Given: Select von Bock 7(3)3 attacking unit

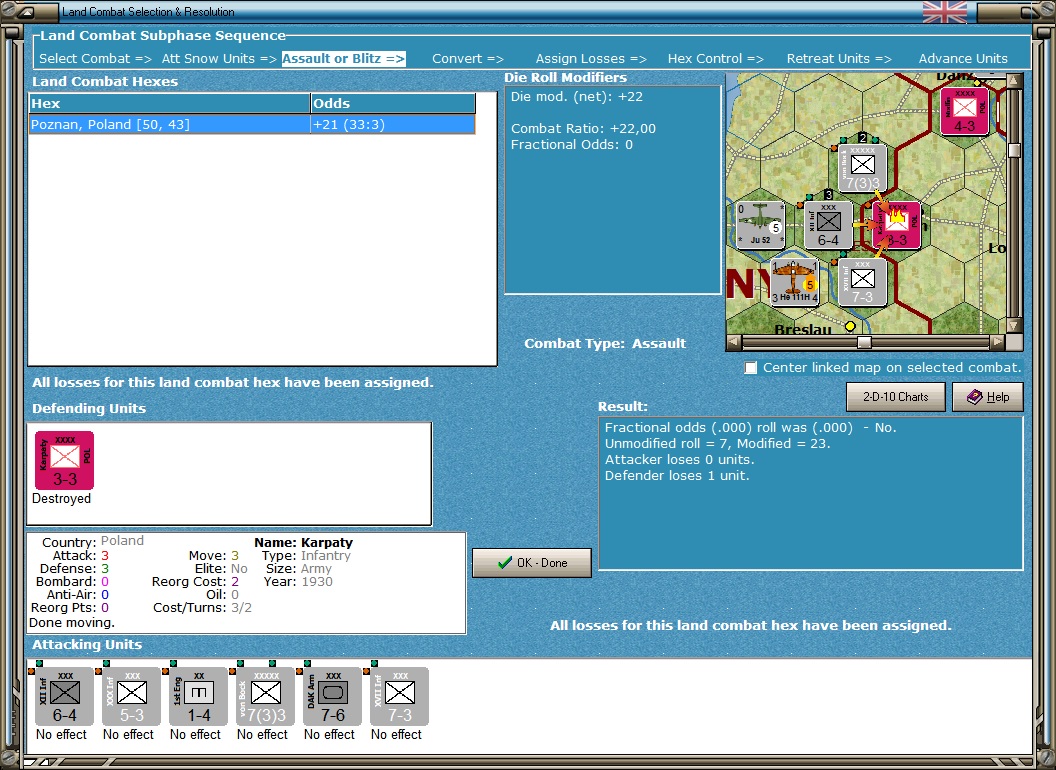Looking at the screenshot, I should click(265, 697).
